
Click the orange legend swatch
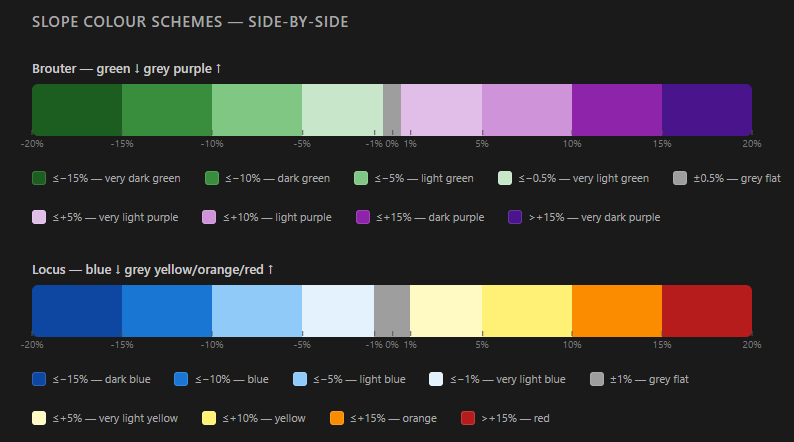tap(337, 418)
